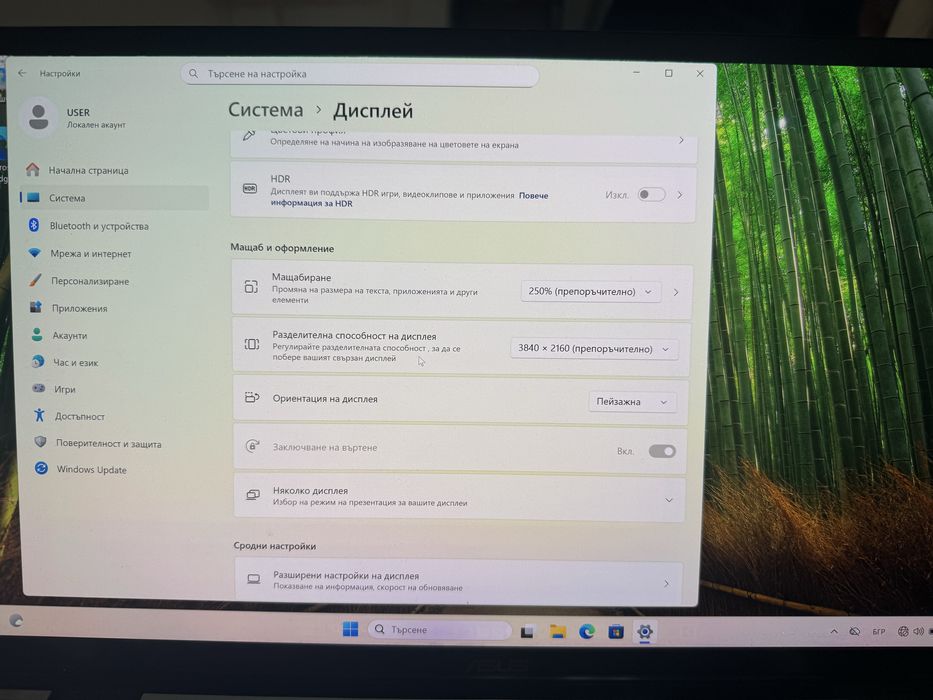The image size is (933, 700).
Task: Open HDR settings chevron arrow
Action: tap(680, 195)
